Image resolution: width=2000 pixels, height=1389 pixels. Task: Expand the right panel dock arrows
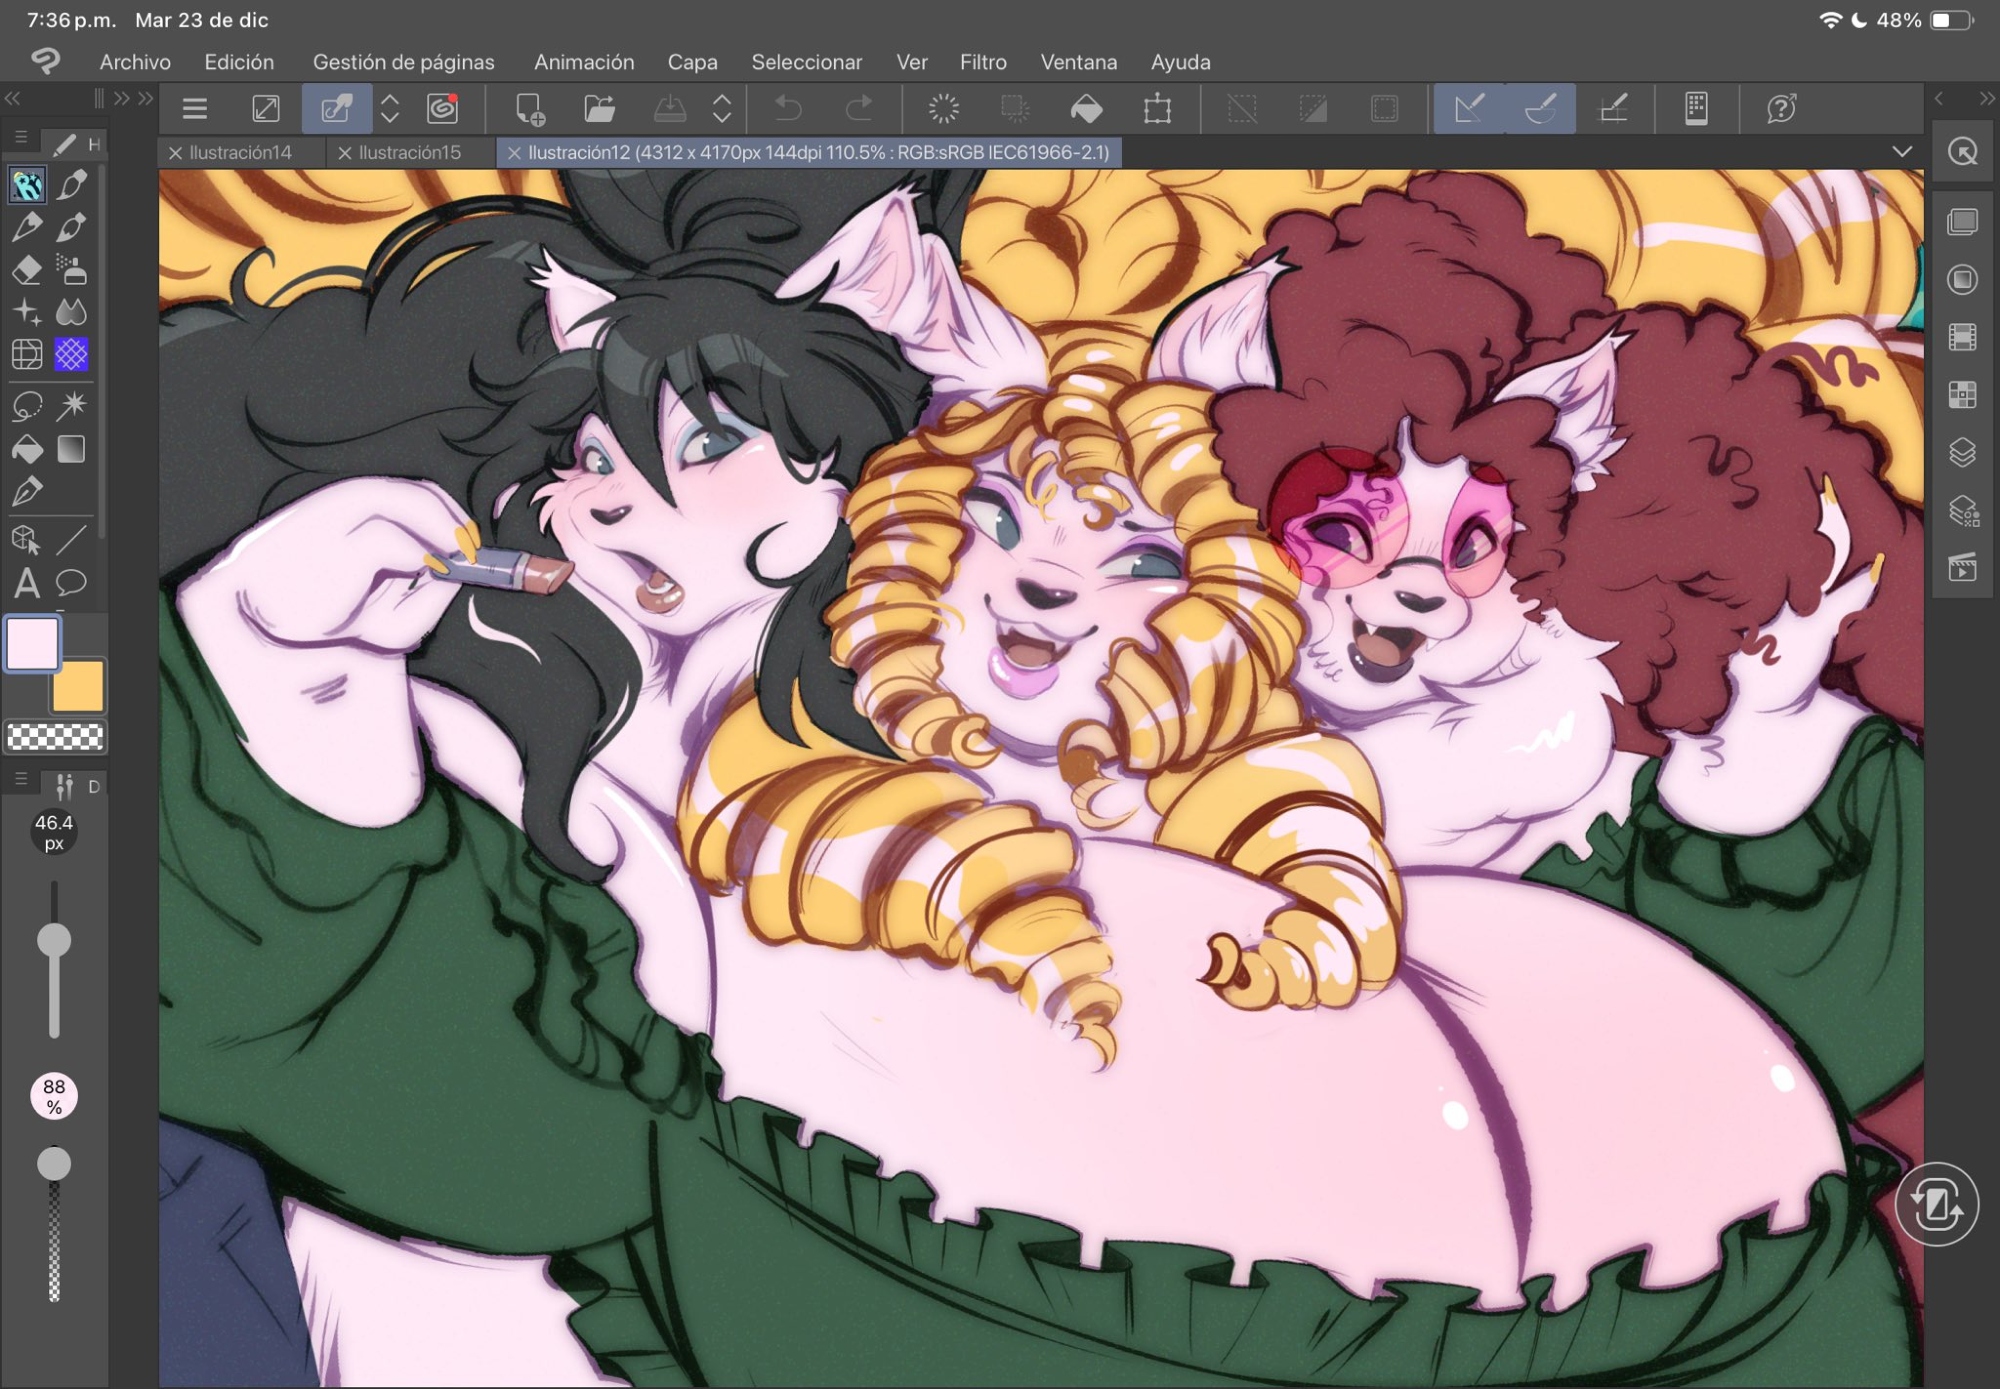click(1986, 98)
